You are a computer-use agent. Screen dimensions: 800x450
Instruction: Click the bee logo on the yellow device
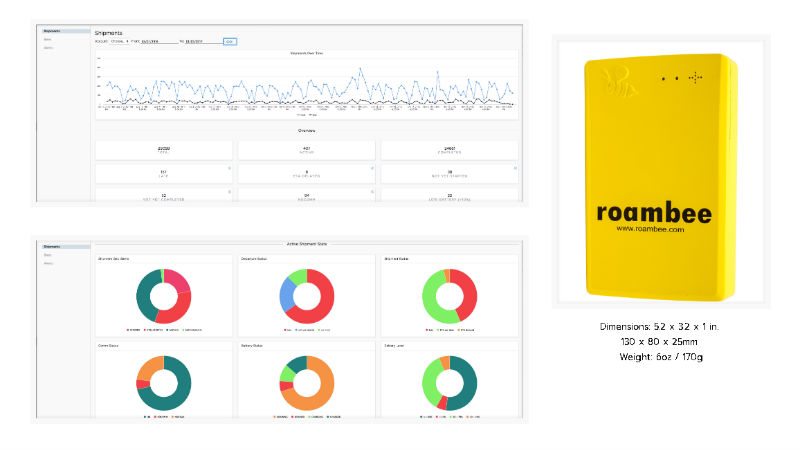(618, 83)
